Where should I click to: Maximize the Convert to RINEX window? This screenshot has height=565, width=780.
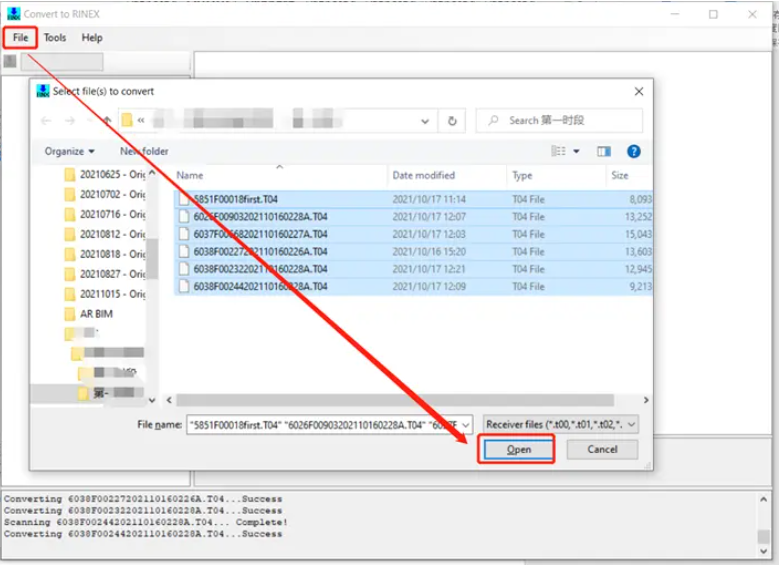713,14
